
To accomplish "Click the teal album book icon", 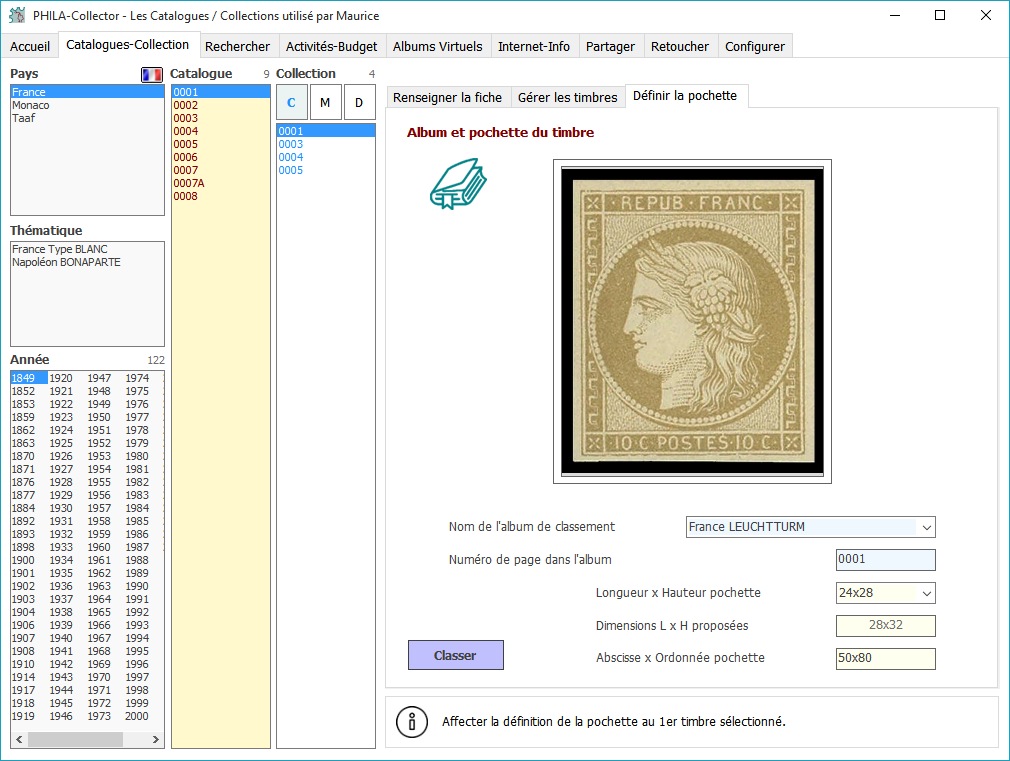I will (458, 184).
